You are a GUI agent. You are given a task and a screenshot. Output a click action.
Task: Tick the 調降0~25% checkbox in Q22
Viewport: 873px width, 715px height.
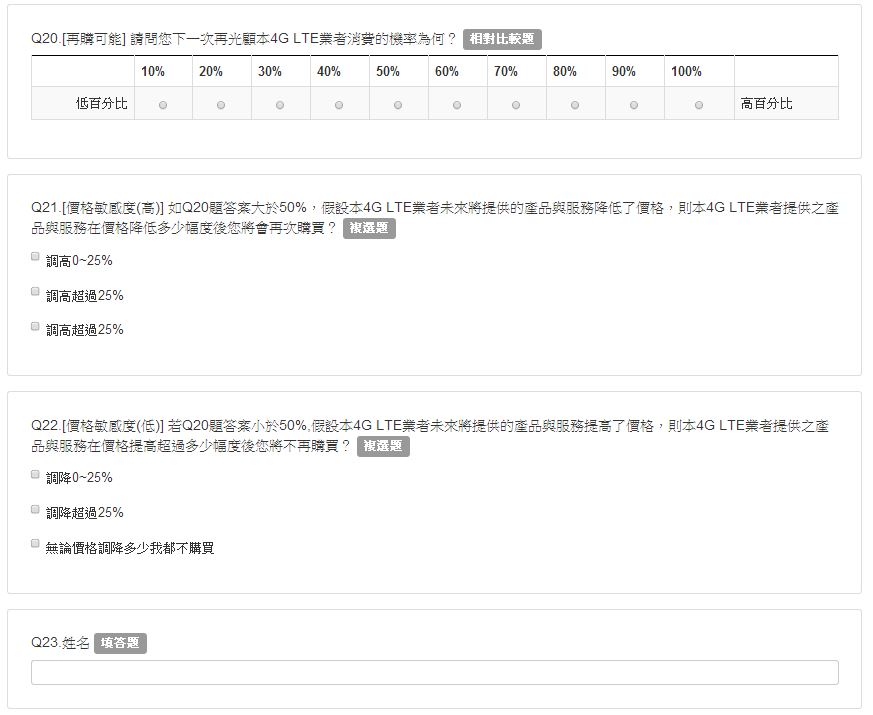[x=35, y=474]
